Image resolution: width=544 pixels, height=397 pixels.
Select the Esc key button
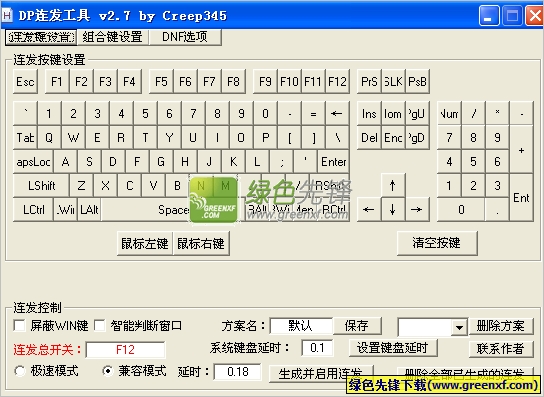25,82
